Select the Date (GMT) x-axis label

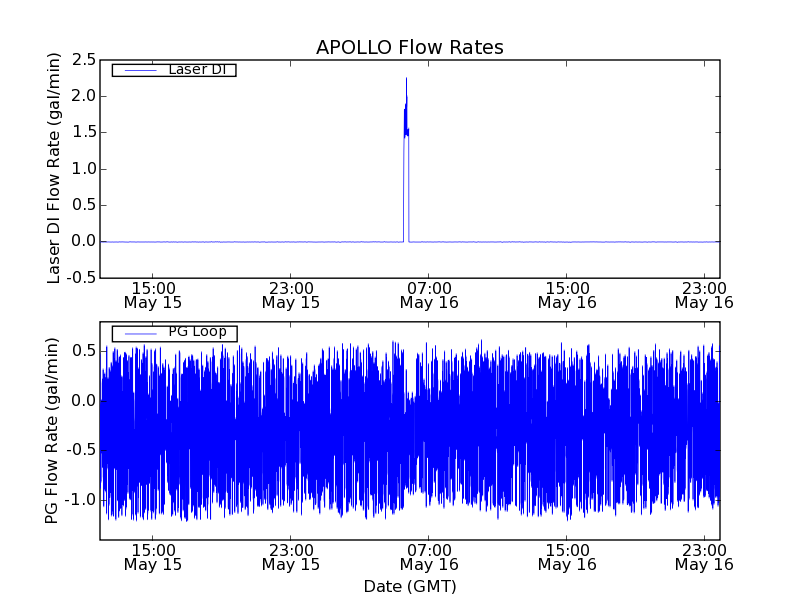409,586
